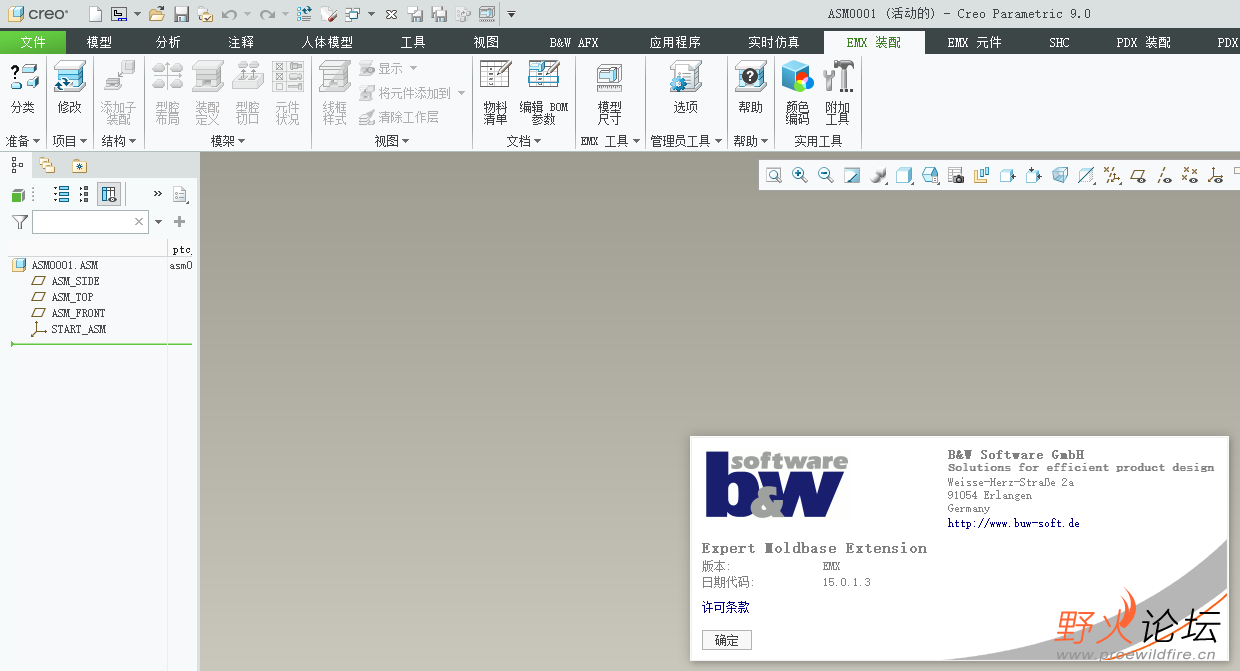Viewport: 1240px width, 671px height.
Task: Click the plus icon beside tree search
Action: point(180,222)
